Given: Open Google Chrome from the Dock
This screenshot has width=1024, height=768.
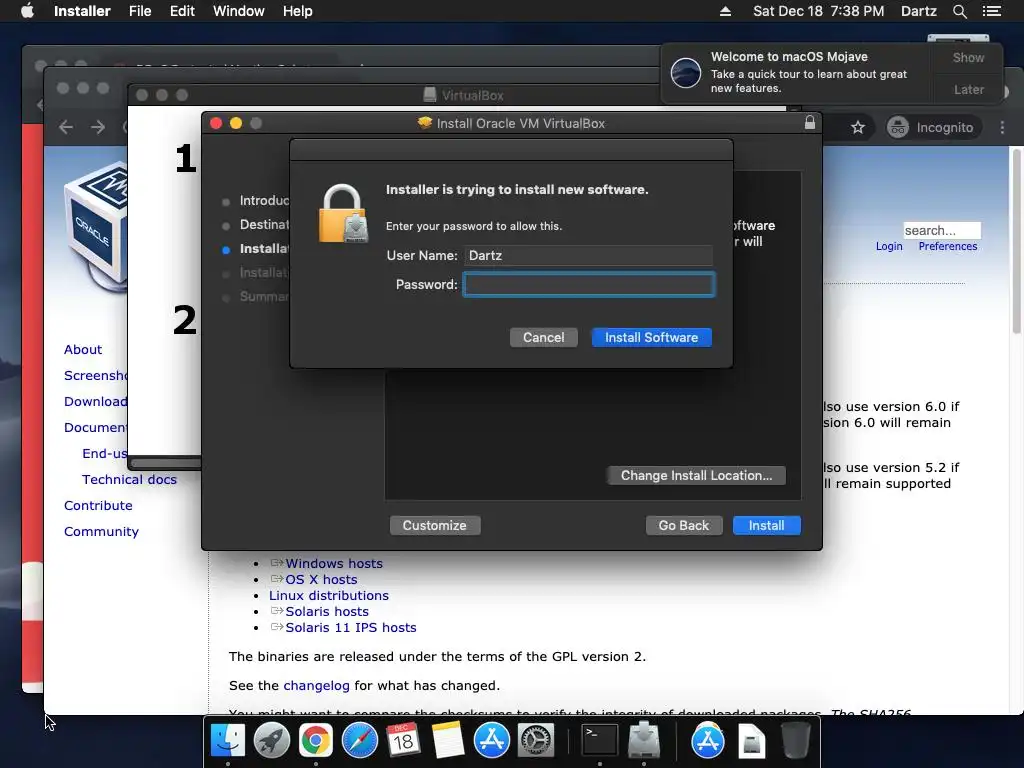Looking at the screenshot, I should click(315, 741).
